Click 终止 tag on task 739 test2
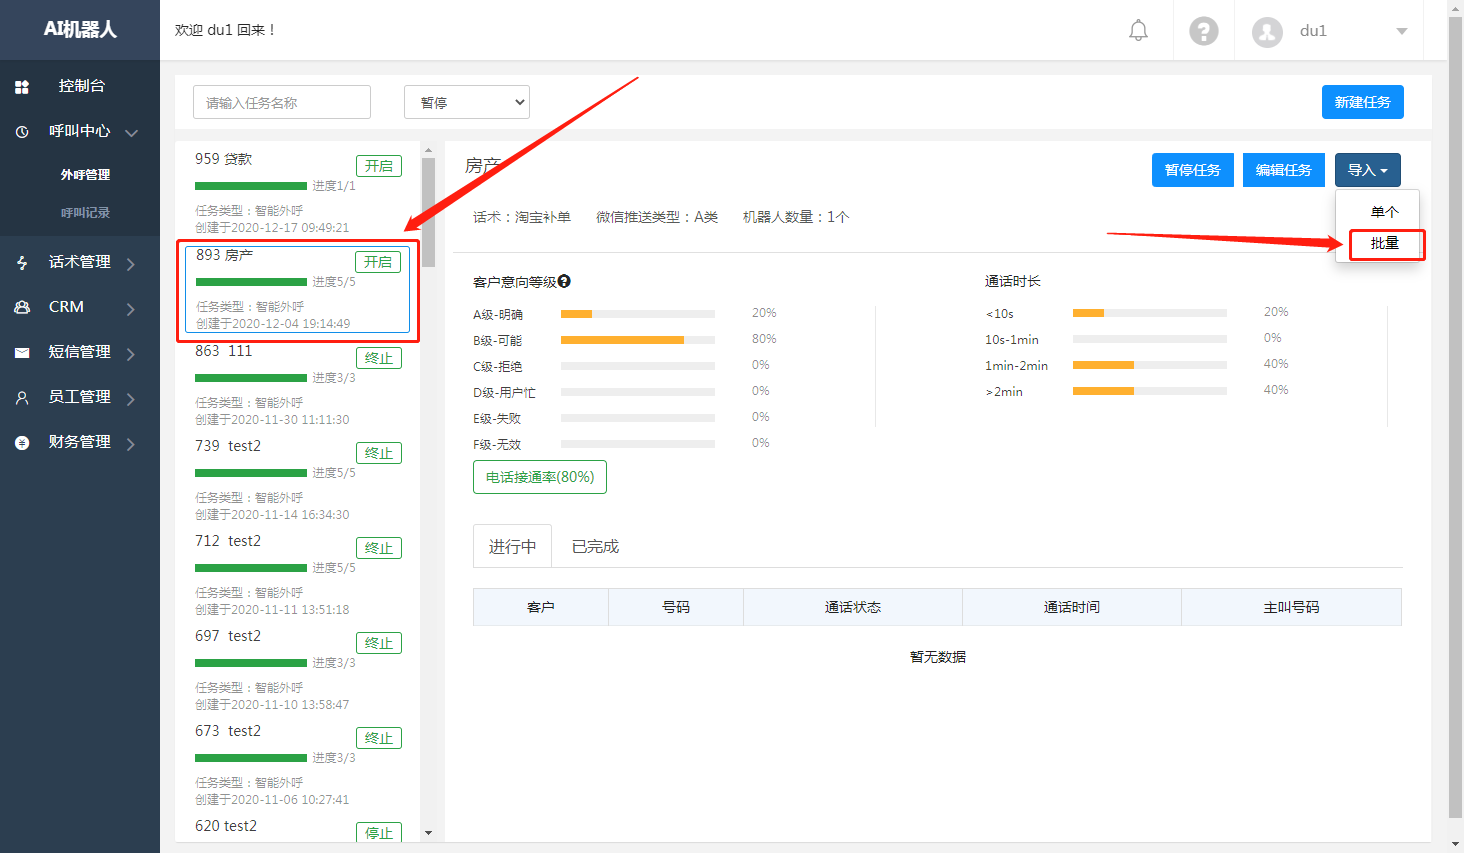This screenshot has height=853, width=1464. click(379, 453)
